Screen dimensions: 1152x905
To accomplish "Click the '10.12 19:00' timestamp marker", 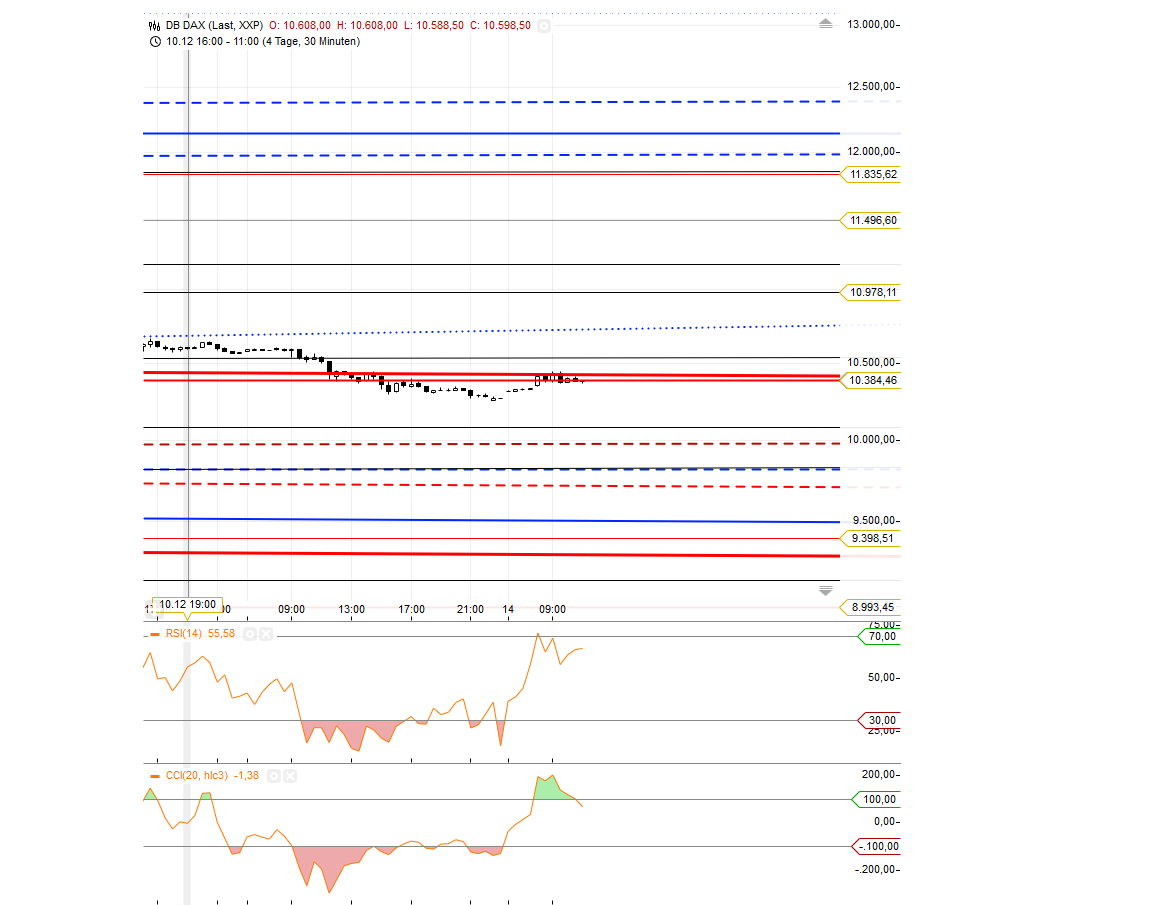I will [x=186, y=604].
